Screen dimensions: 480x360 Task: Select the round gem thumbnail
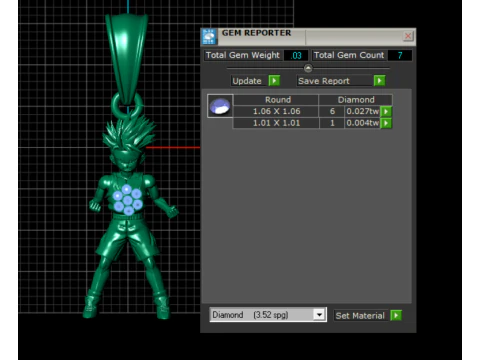point(220,106)
